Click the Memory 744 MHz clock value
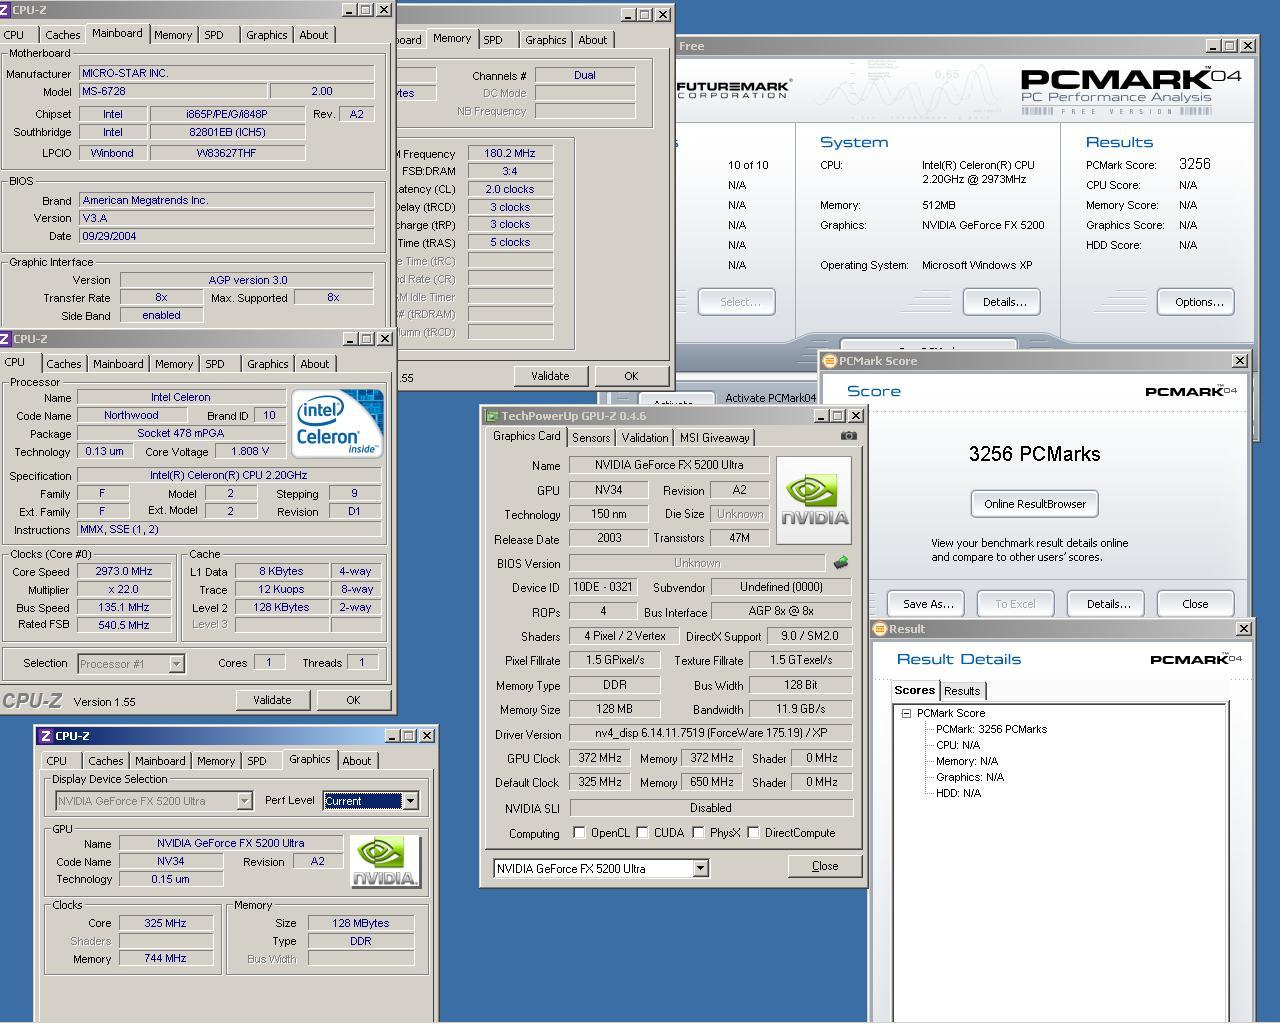 pos(165,958)
